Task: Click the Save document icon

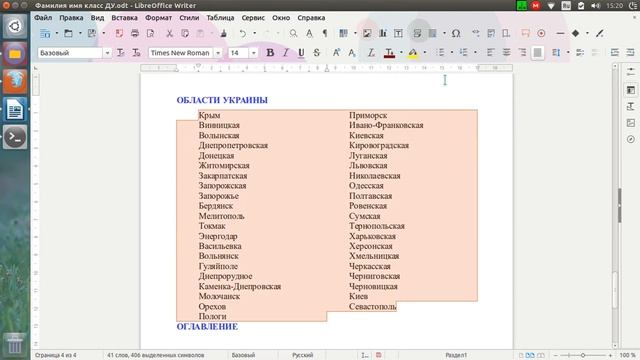Action: tap(91, 33)
